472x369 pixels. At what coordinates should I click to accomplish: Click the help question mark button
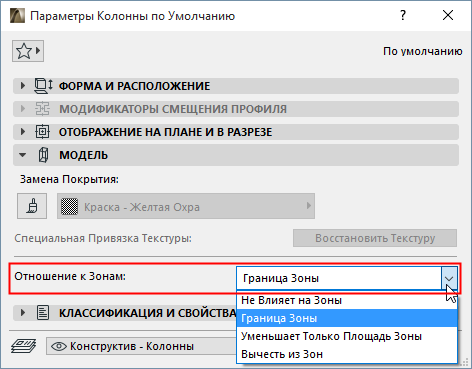pyautogui.click(x=403, y=15)
